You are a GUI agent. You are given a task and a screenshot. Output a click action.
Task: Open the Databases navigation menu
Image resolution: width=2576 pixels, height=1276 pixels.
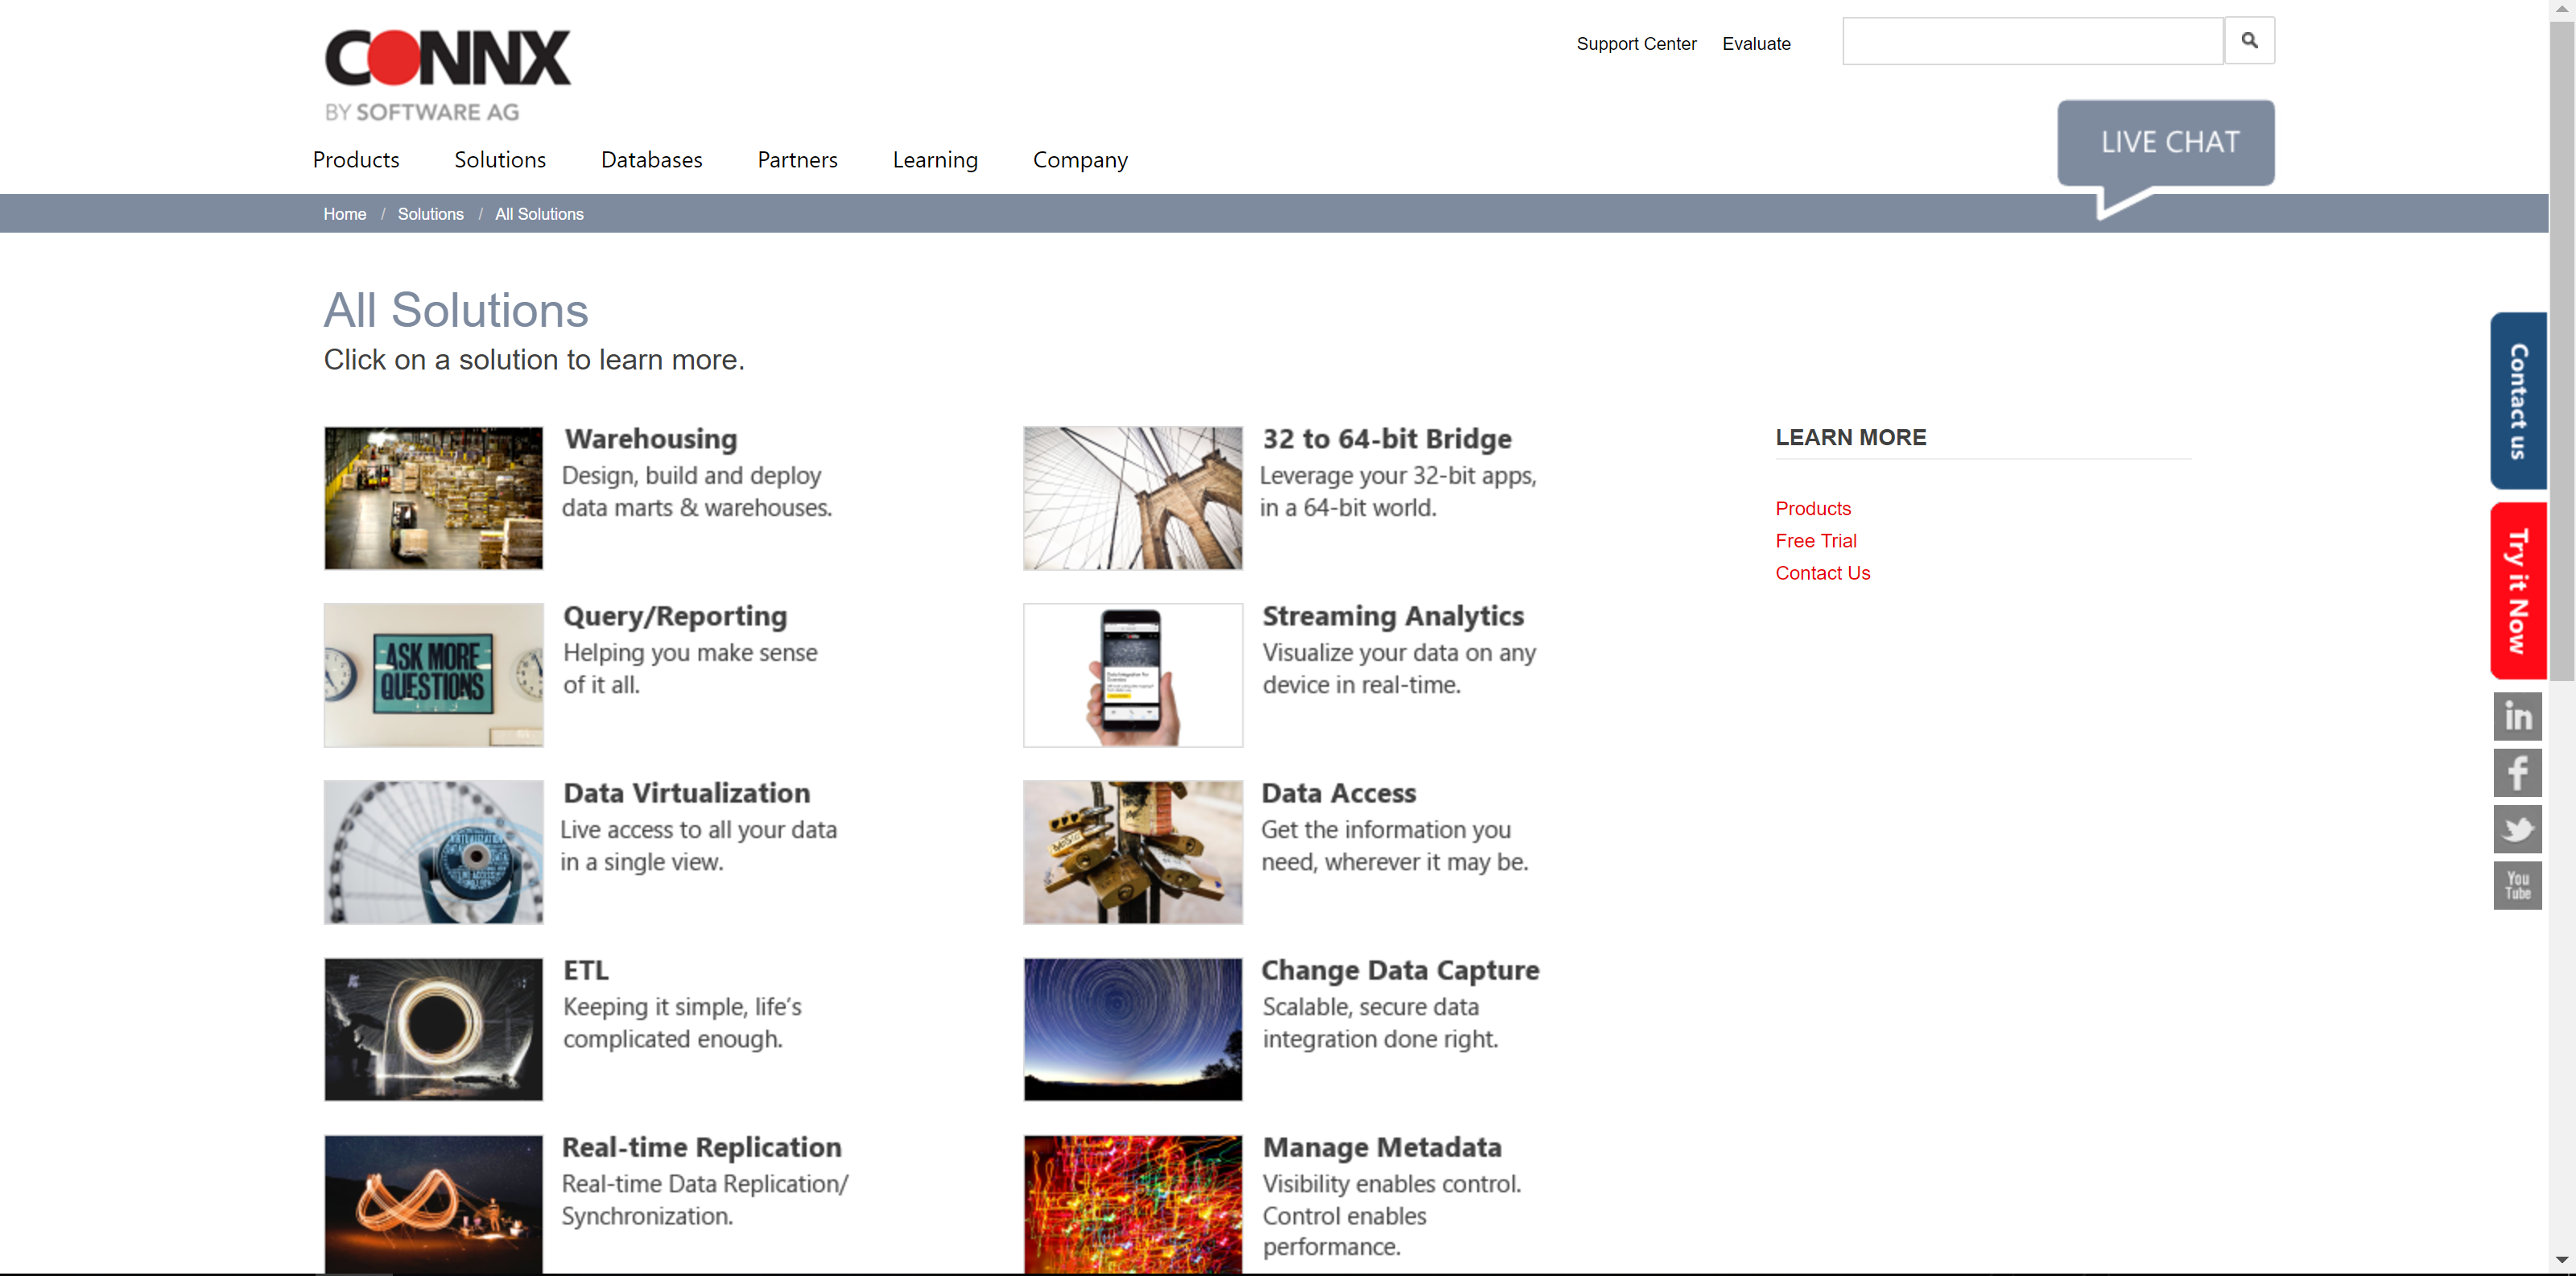[651, 160]
